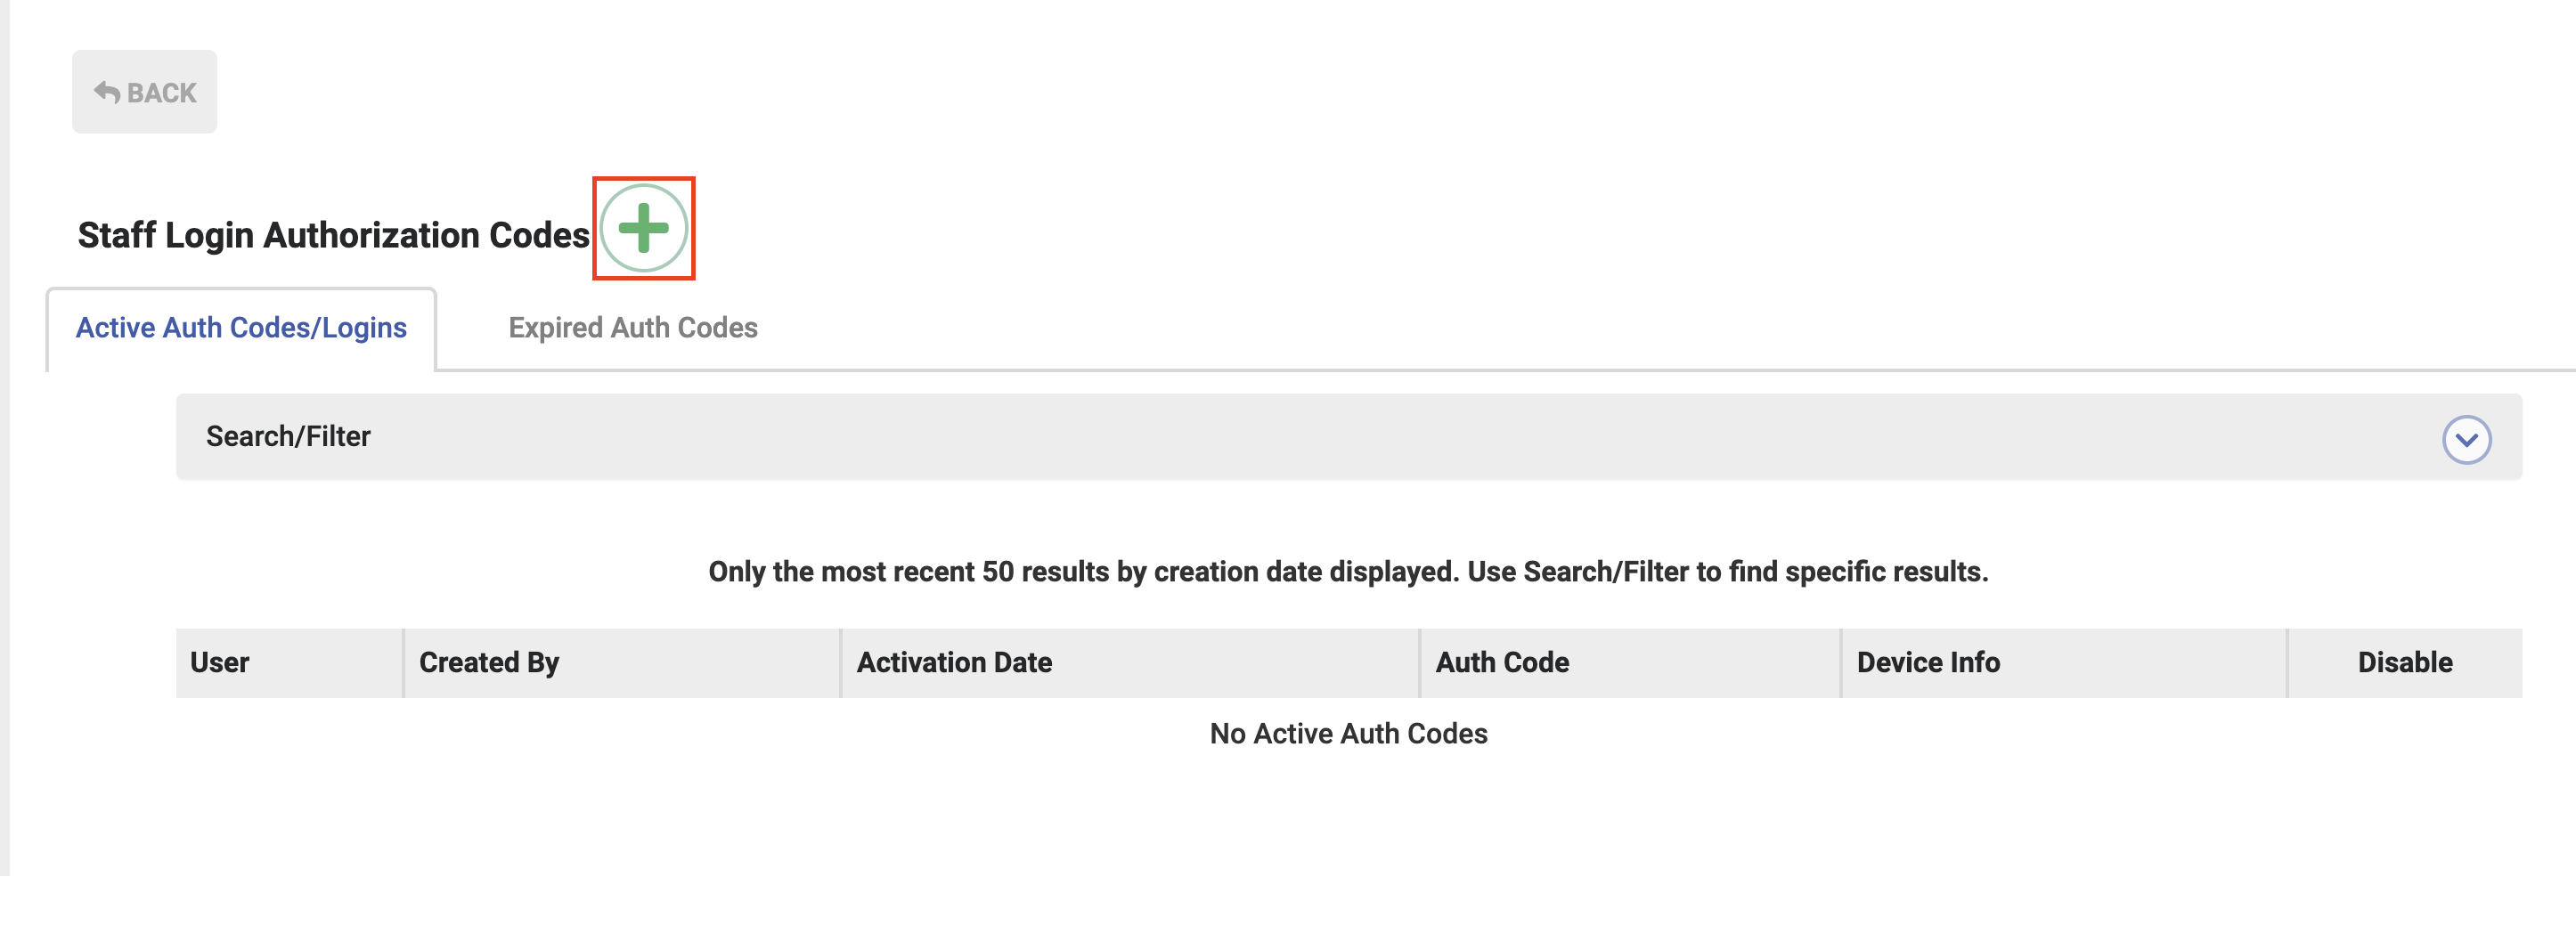Click the back arrow icon
This screenshot has height=942, width=2576.
click(x=107, y=92)
